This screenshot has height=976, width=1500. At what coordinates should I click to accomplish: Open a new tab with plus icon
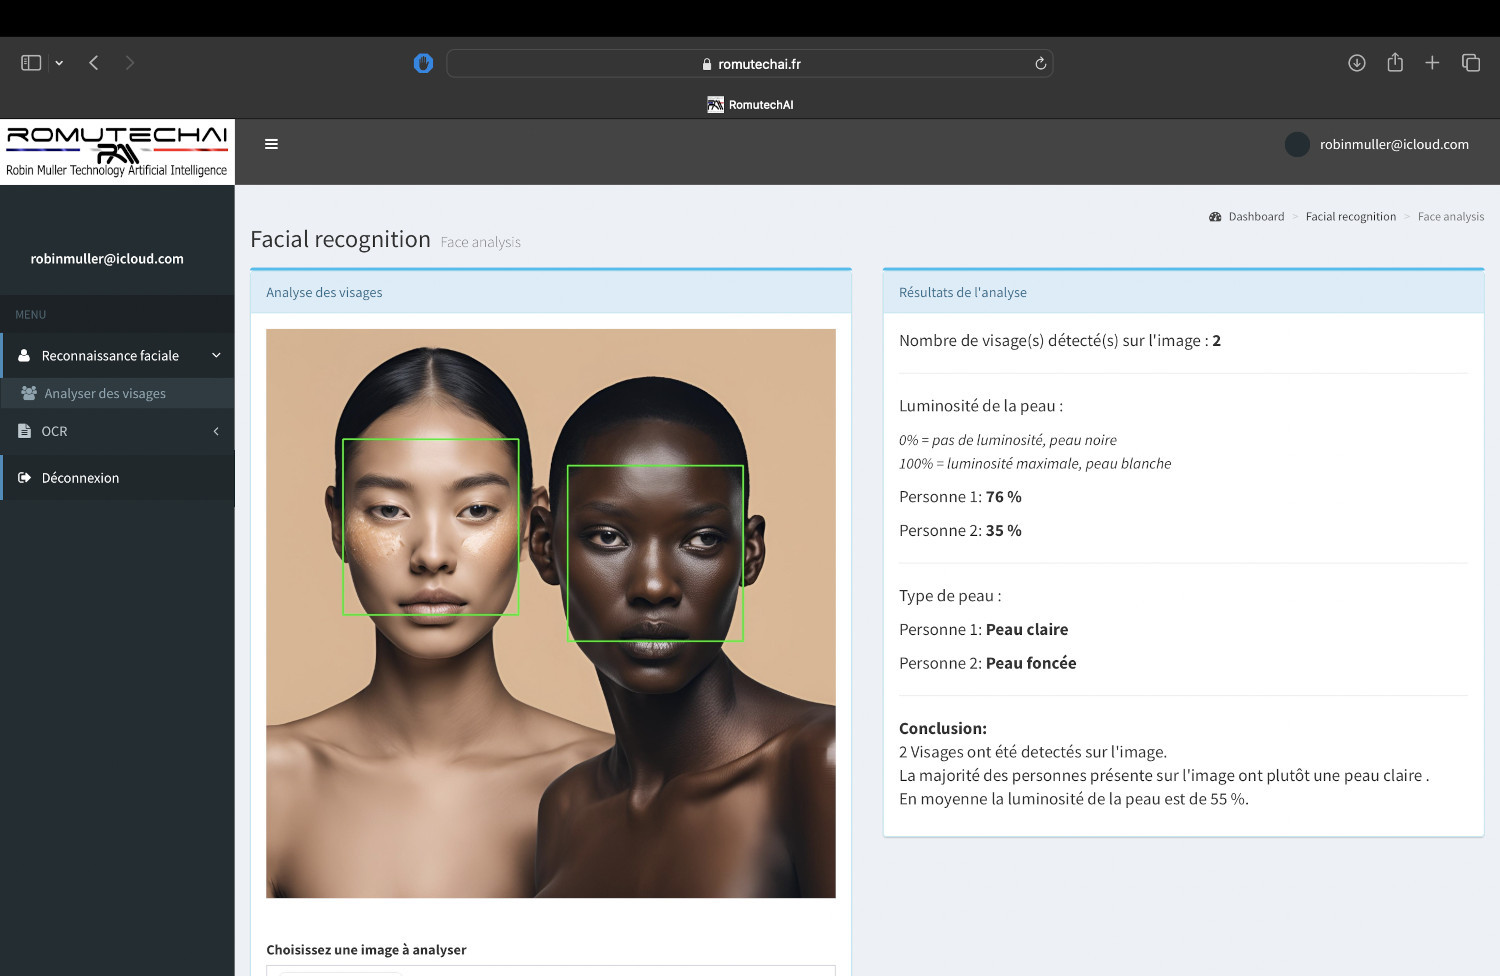(x=1432, y=63)
